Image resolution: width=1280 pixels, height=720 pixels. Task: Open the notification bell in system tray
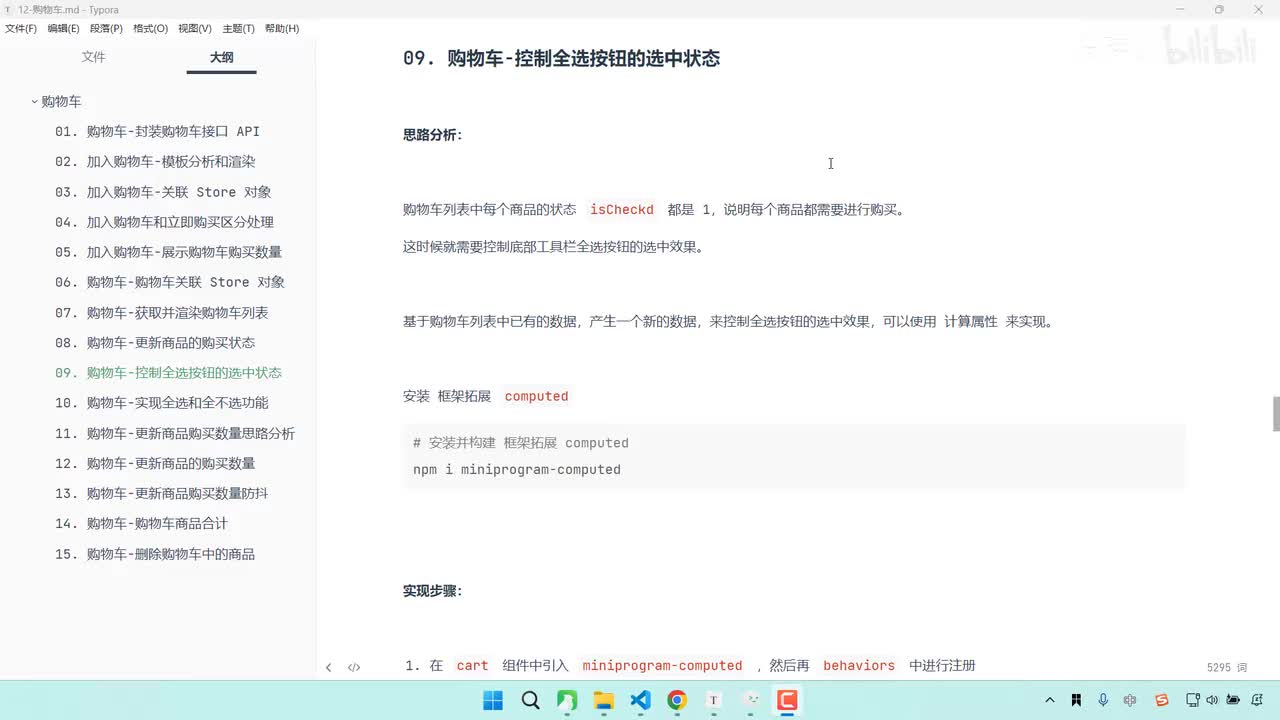pyautogui.click(x=1258, y=700)
